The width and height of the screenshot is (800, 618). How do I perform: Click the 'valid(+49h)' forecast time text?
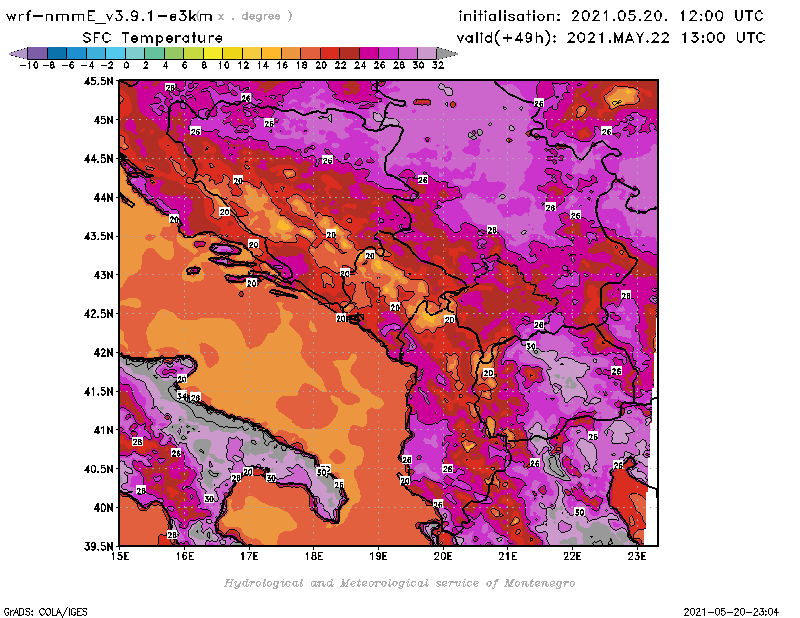(x=611, y=38)
